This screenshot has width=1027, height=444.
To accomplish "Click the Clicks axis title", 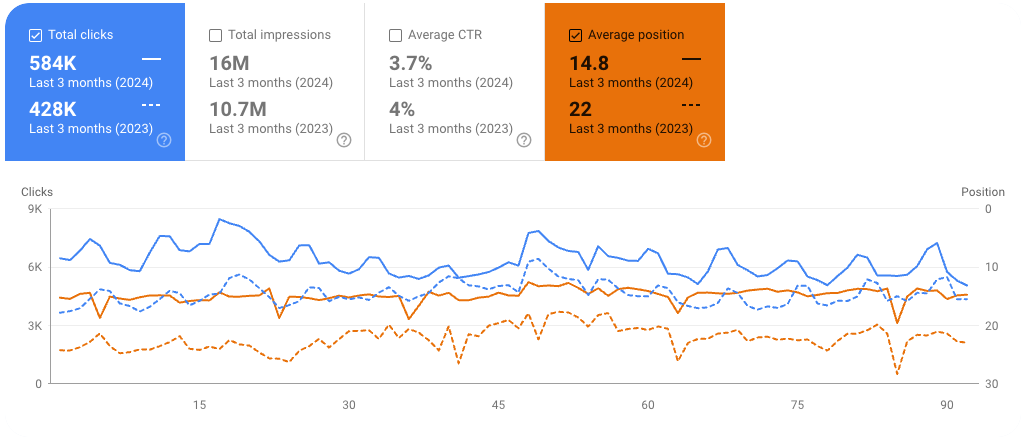I will 37,192.
